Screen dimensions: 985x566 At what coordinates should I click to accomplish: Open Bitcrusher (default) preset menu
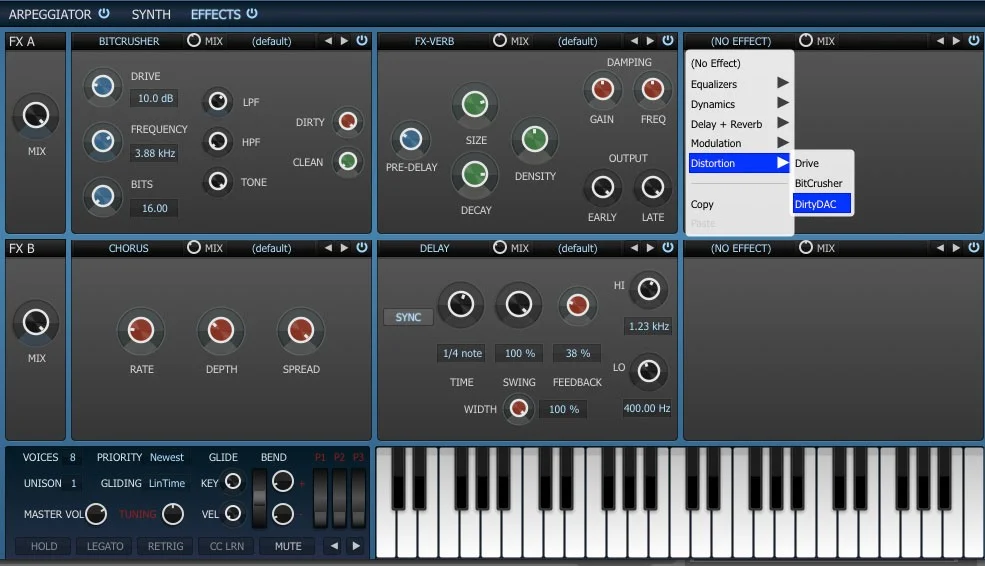click(x=271, y=41)
